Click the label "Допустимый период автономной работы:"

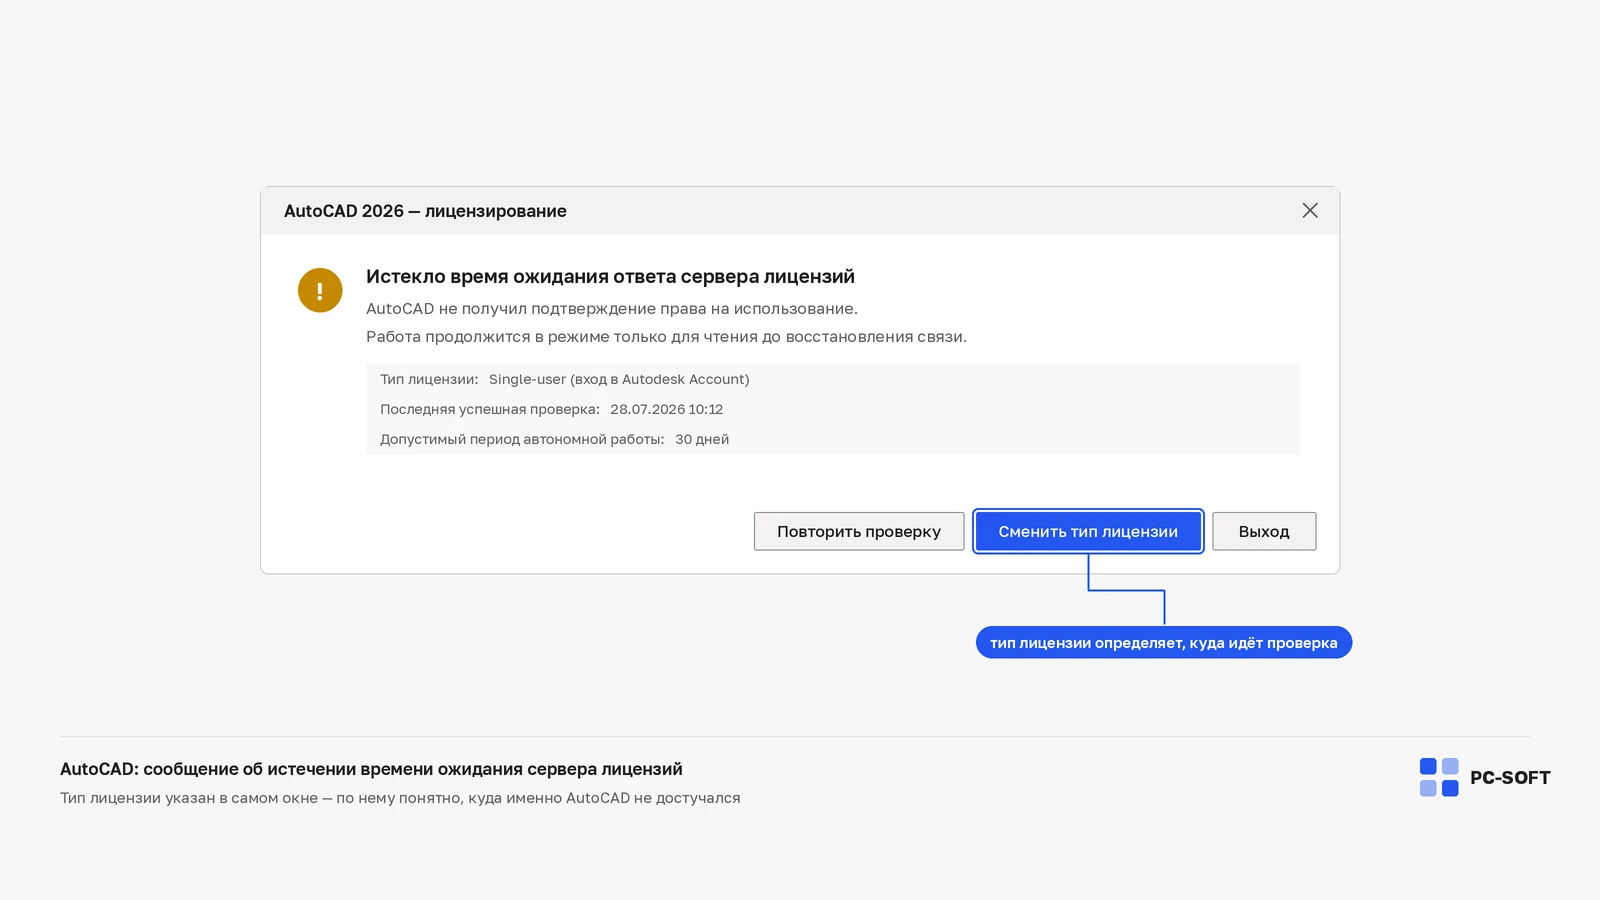pos(522,439)
